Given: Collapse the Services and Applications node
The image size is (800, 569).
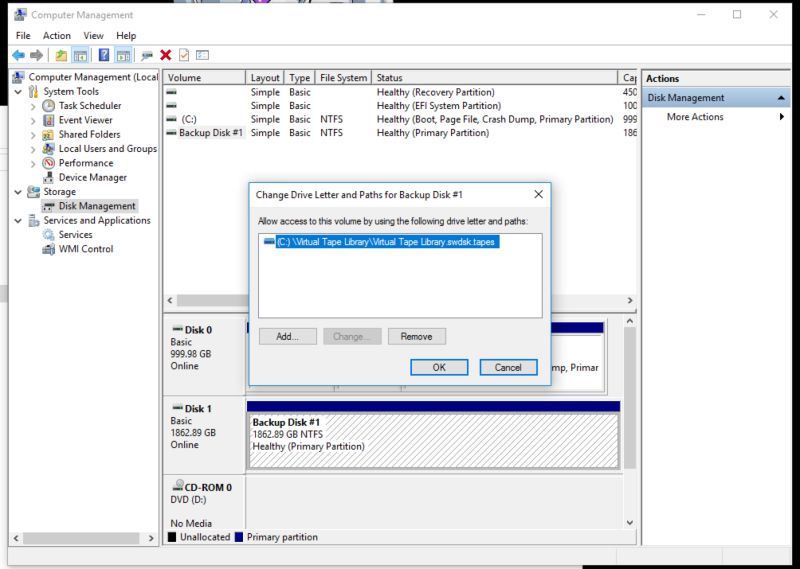Looking at the screenshot, I should (x=18, y=220).
